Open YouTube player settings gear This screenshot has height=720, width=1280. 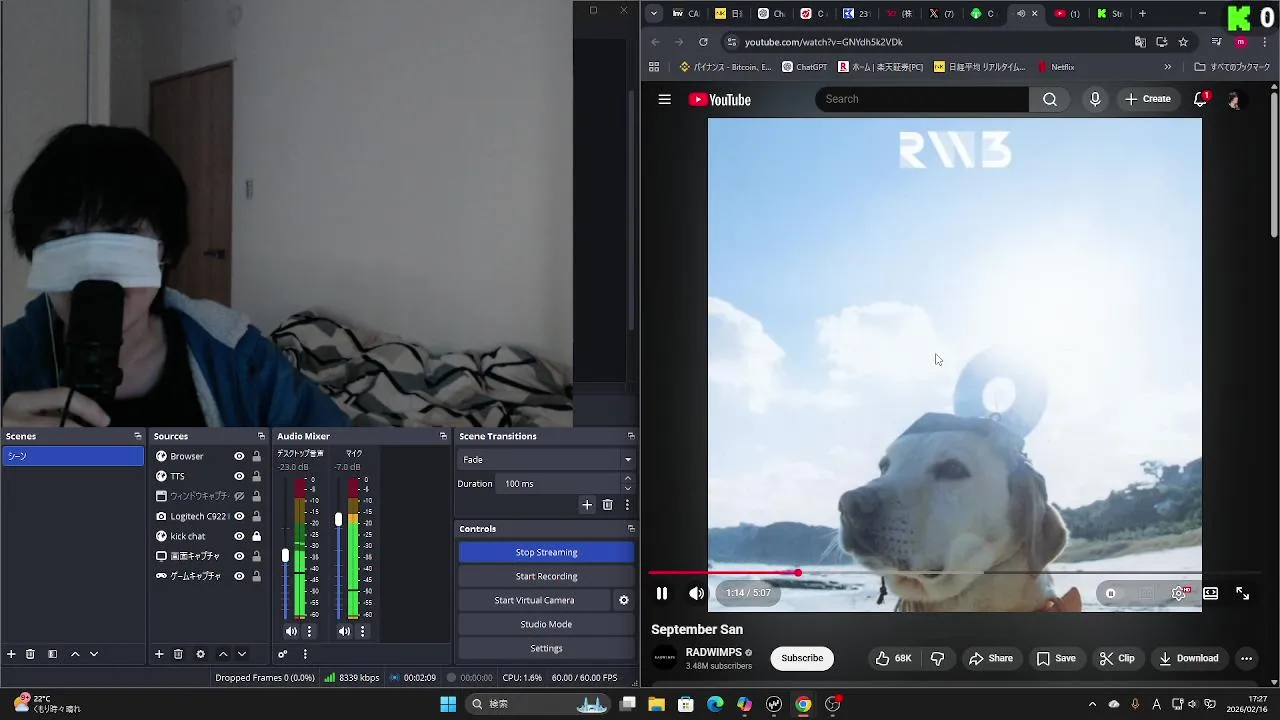(1179, 593)
